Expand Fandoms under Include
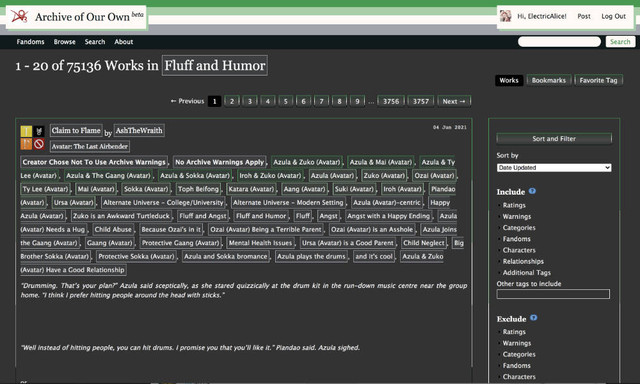The width and height of the screenshot is (640, 384). click(x=516, y=239)
